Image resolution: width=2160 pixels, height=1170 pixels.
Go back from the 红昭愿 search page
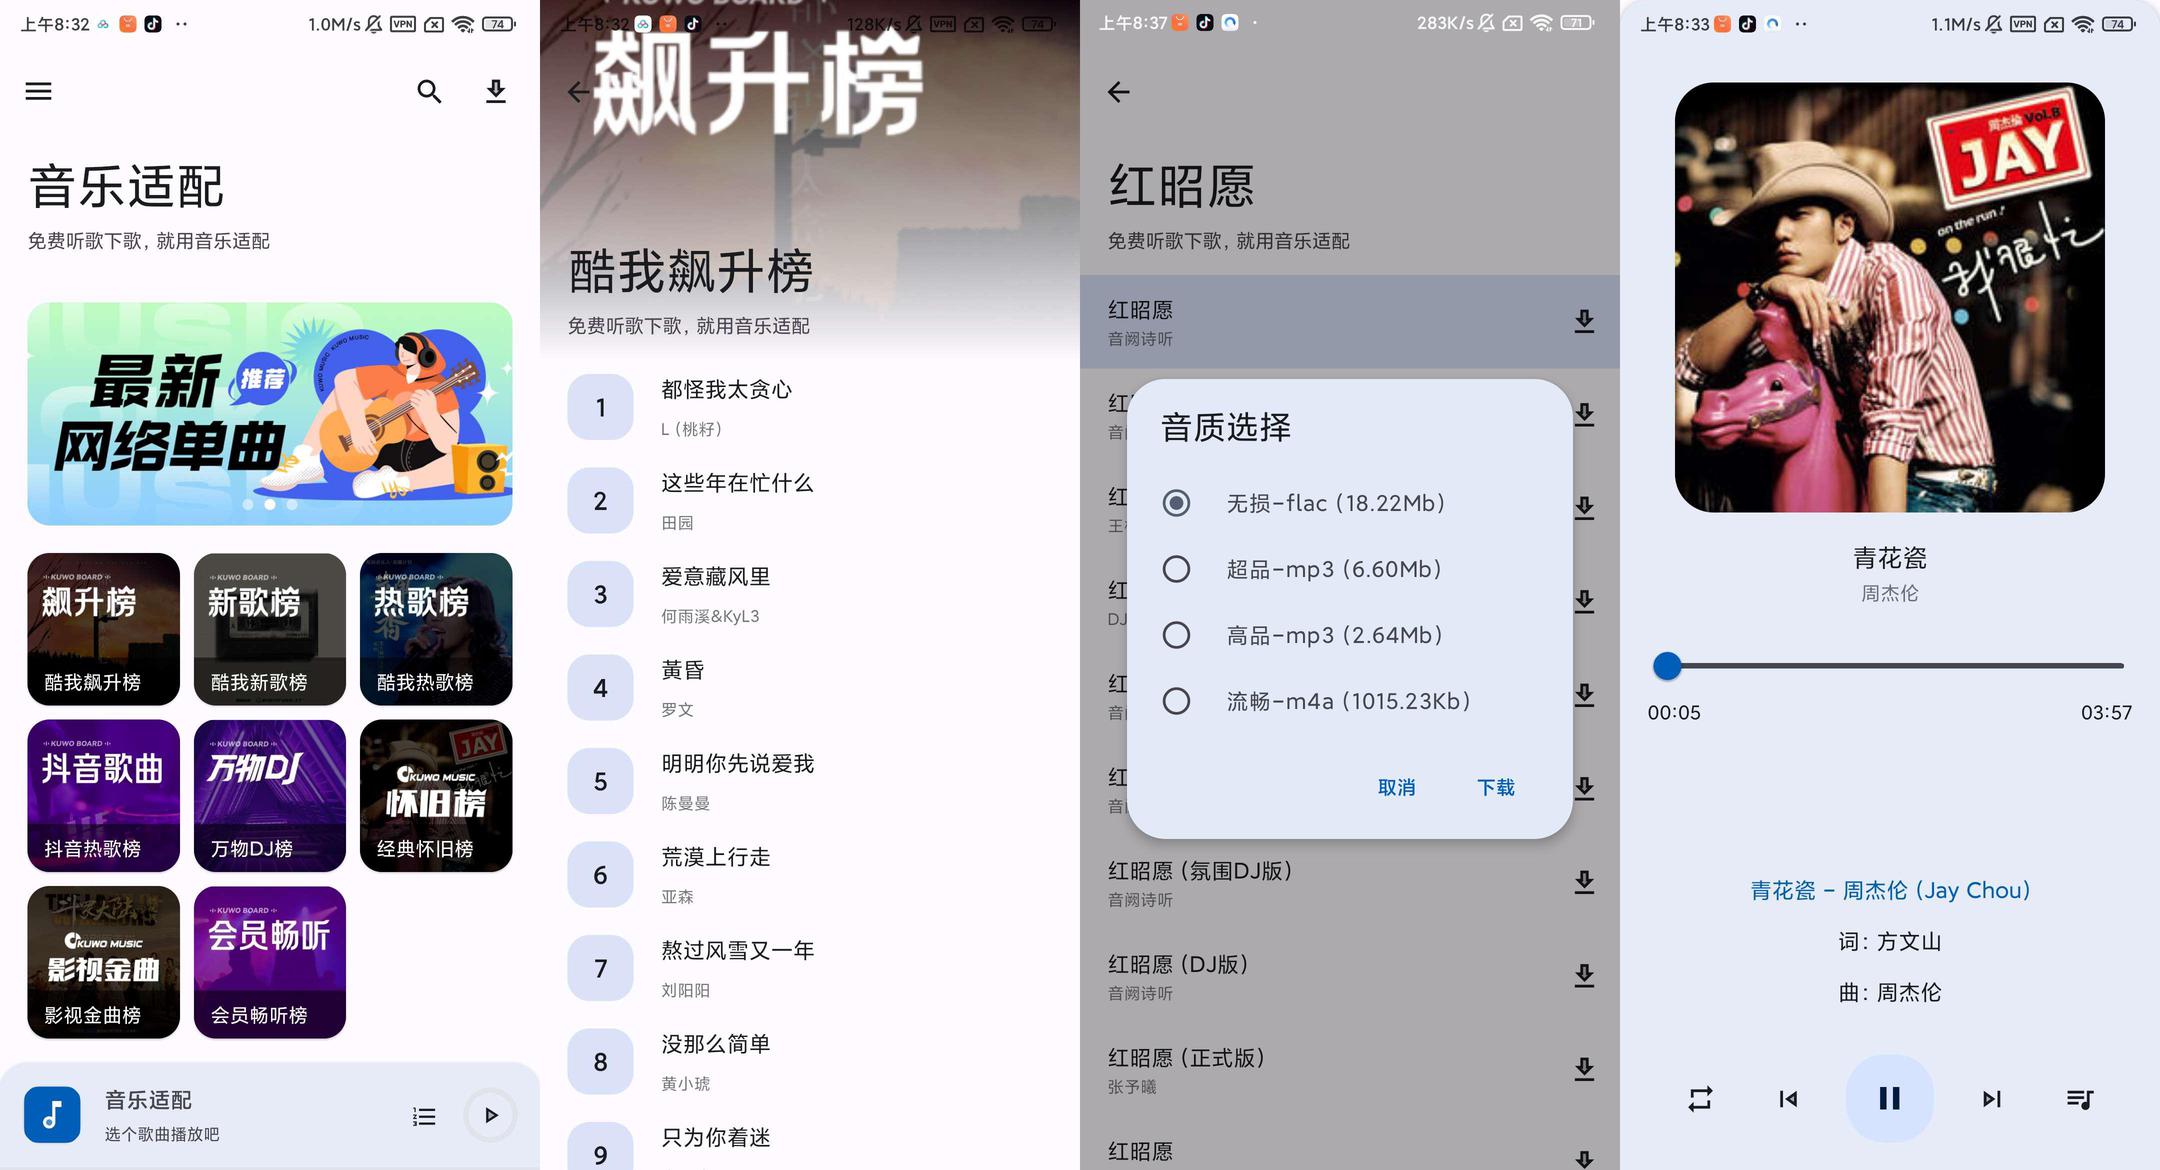click(1119, 92)
